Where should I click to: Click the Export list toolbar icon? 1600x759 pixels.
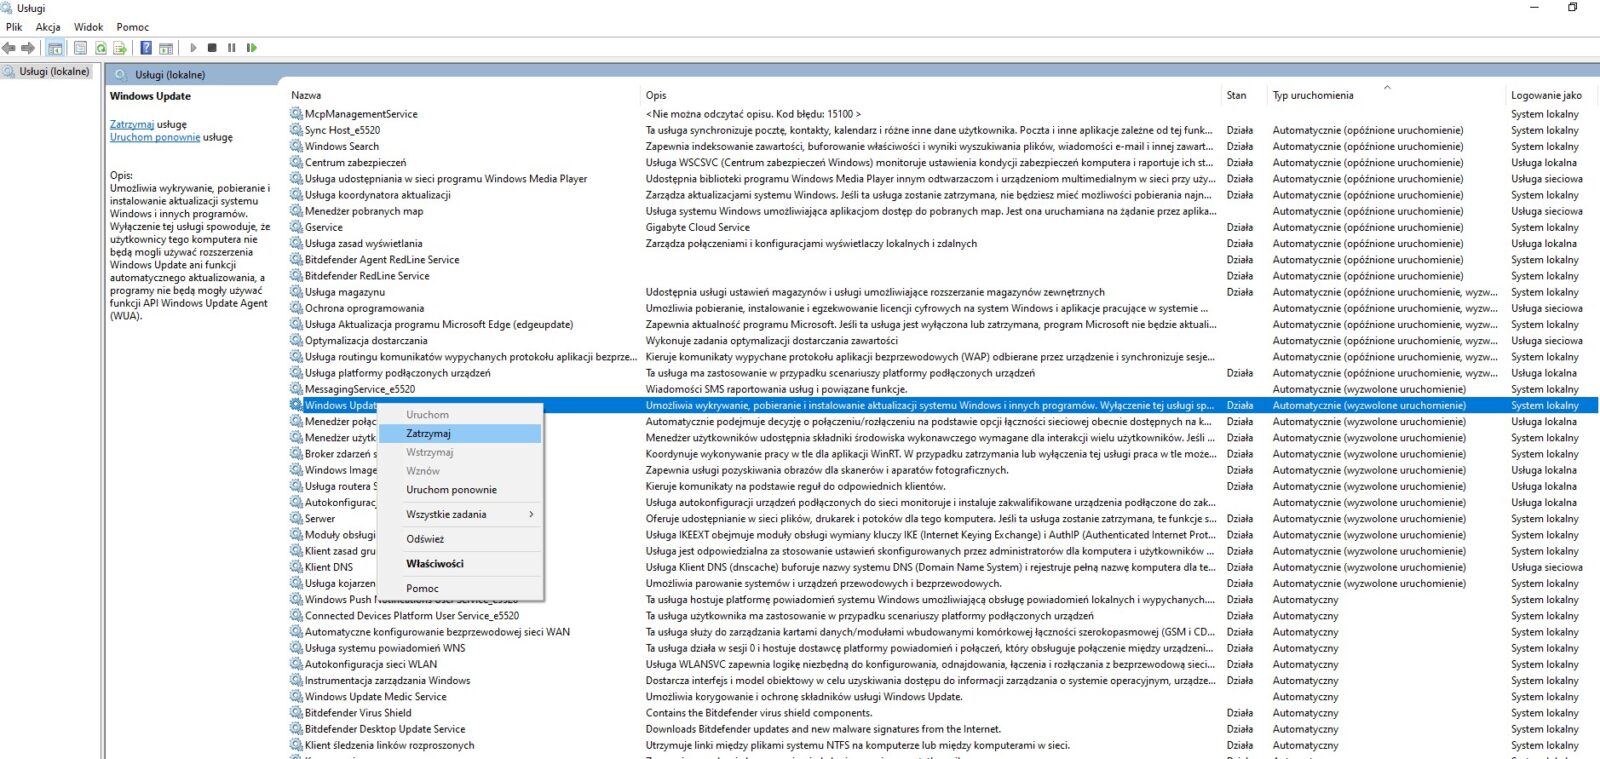[120, 48]
